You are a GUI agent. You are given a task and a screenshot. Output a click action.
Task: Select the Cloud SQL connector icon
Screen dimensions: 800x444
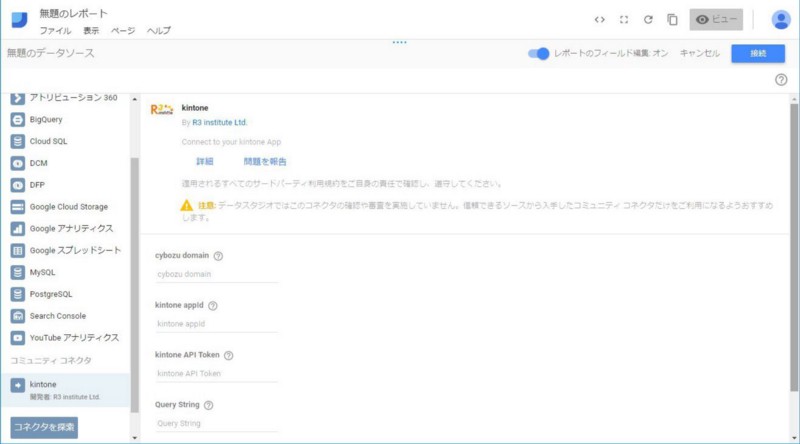[17, 141]
